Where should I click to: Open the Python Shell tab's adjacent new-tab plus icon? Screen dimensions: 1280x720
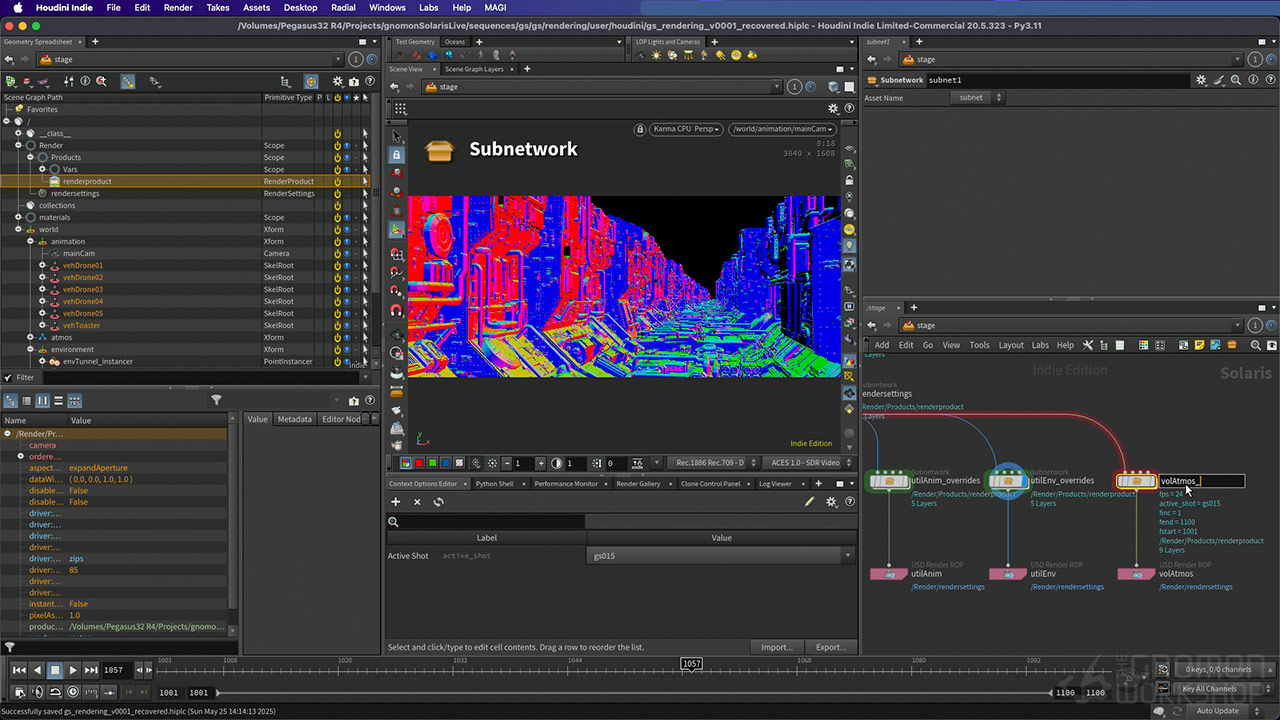click(818, 482)
